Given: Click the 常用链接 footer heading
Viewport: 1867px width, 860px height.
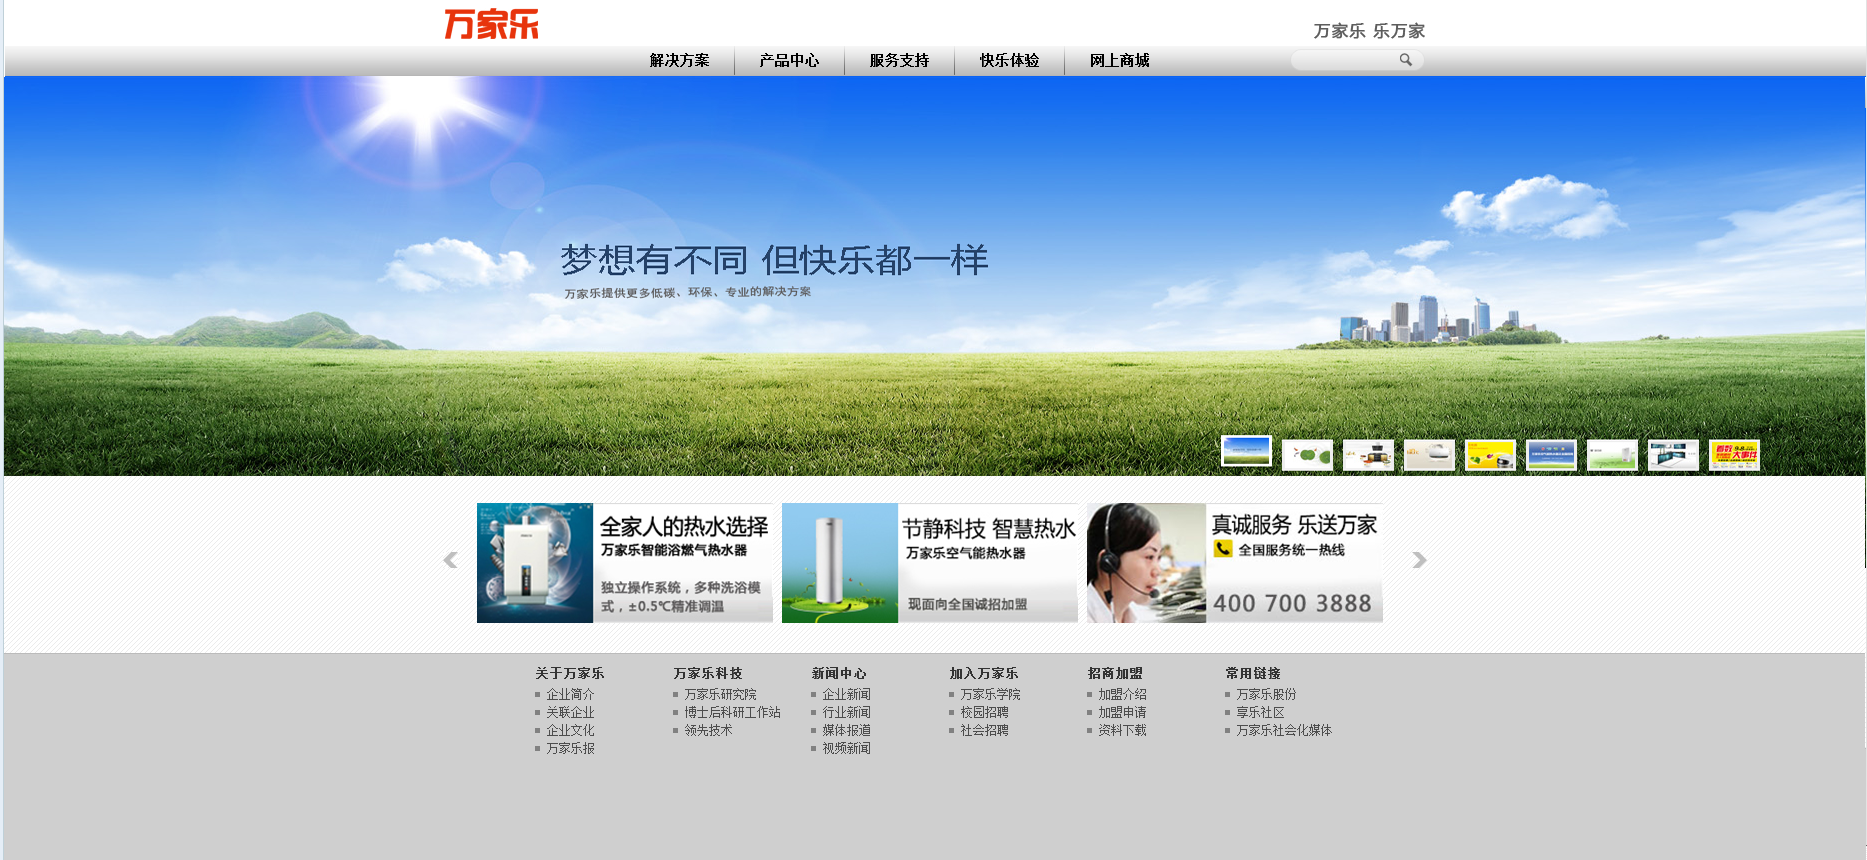Looking at the screenshot, I should (x=1253, y=673).
